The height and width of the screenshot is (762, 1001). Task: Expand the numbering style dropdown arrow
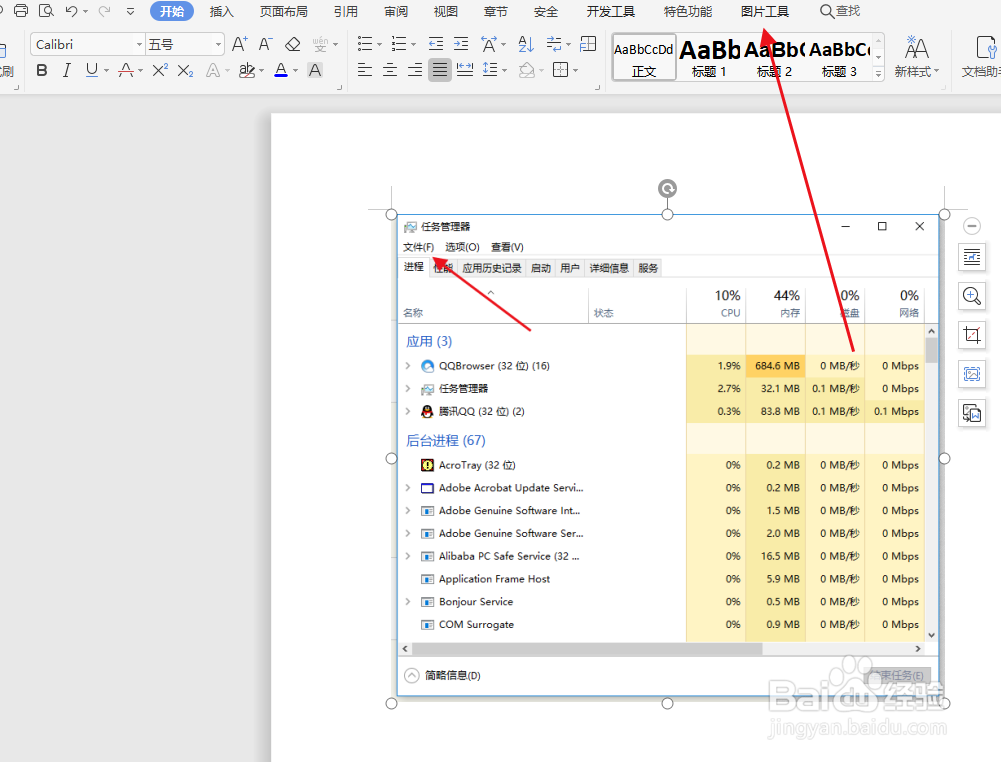click(413, 45)
